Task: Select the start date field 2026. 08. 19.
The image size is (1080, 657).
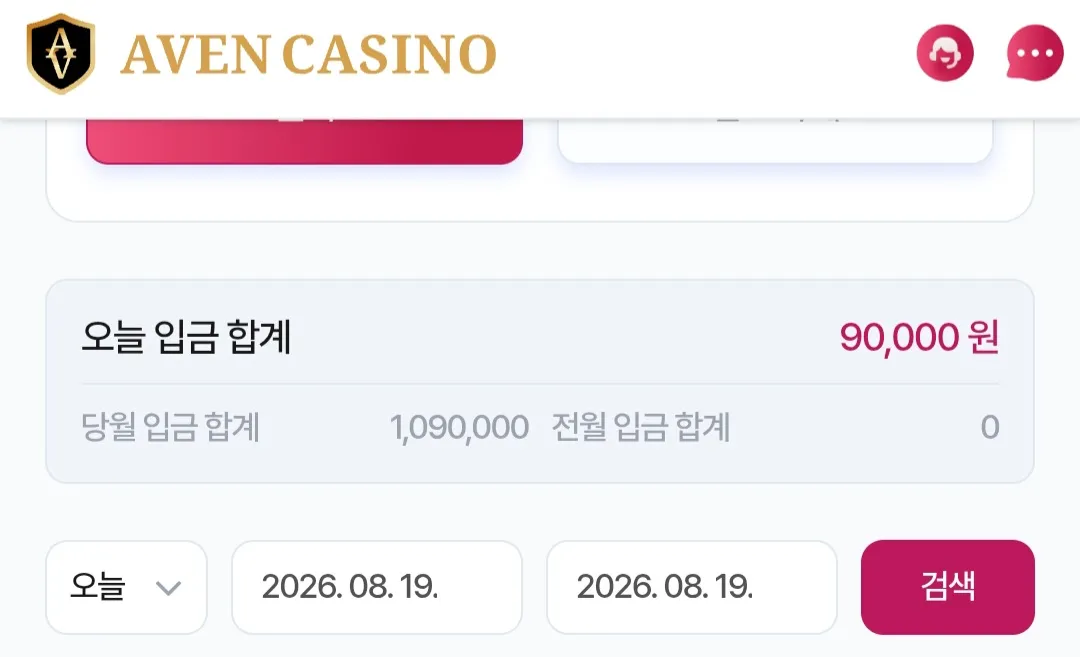Action: [x=377, y=587]
